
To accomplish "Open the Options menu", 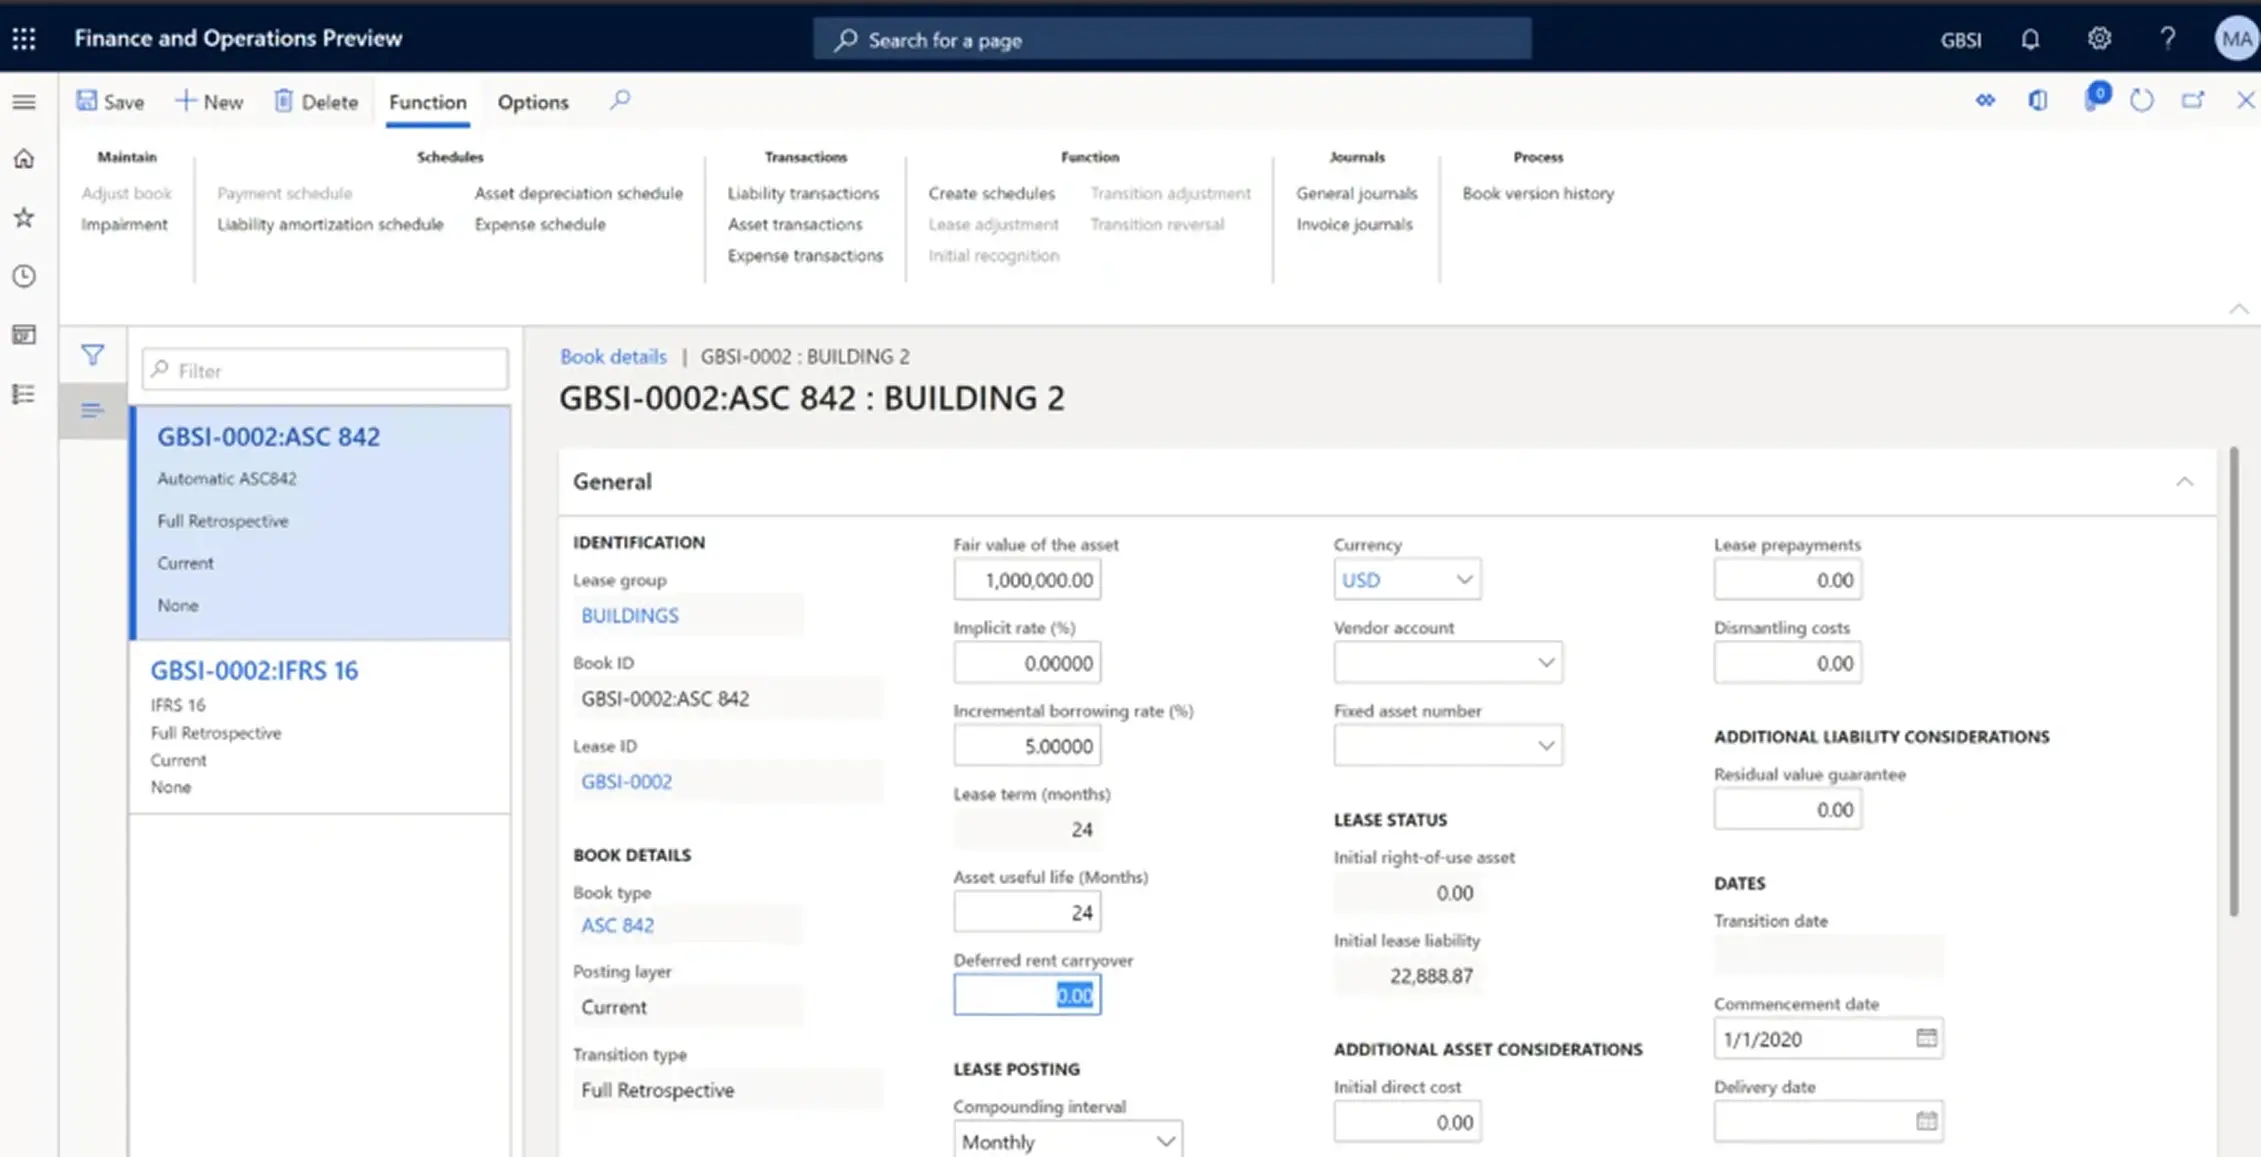I will coord(532,101).
